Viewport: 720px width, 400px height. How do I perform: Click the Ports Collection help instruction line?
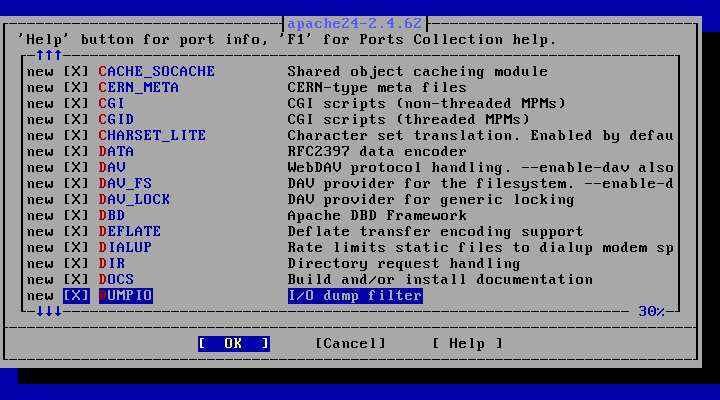[287, 39]
